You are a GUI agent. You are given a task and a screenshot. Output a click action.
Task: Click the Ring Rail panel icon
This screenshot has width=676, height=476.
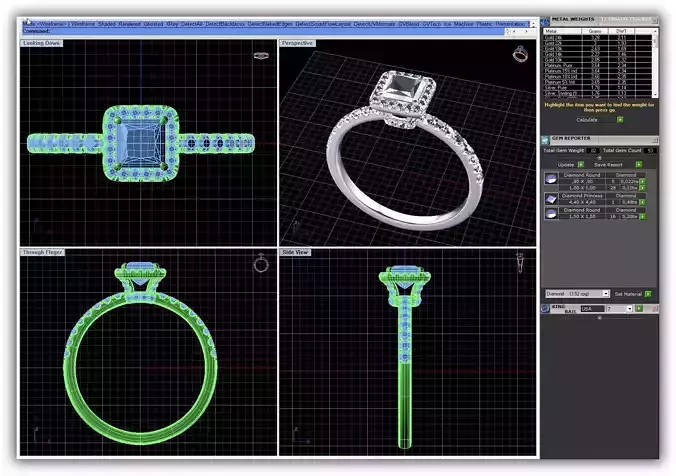pos(545,309)
